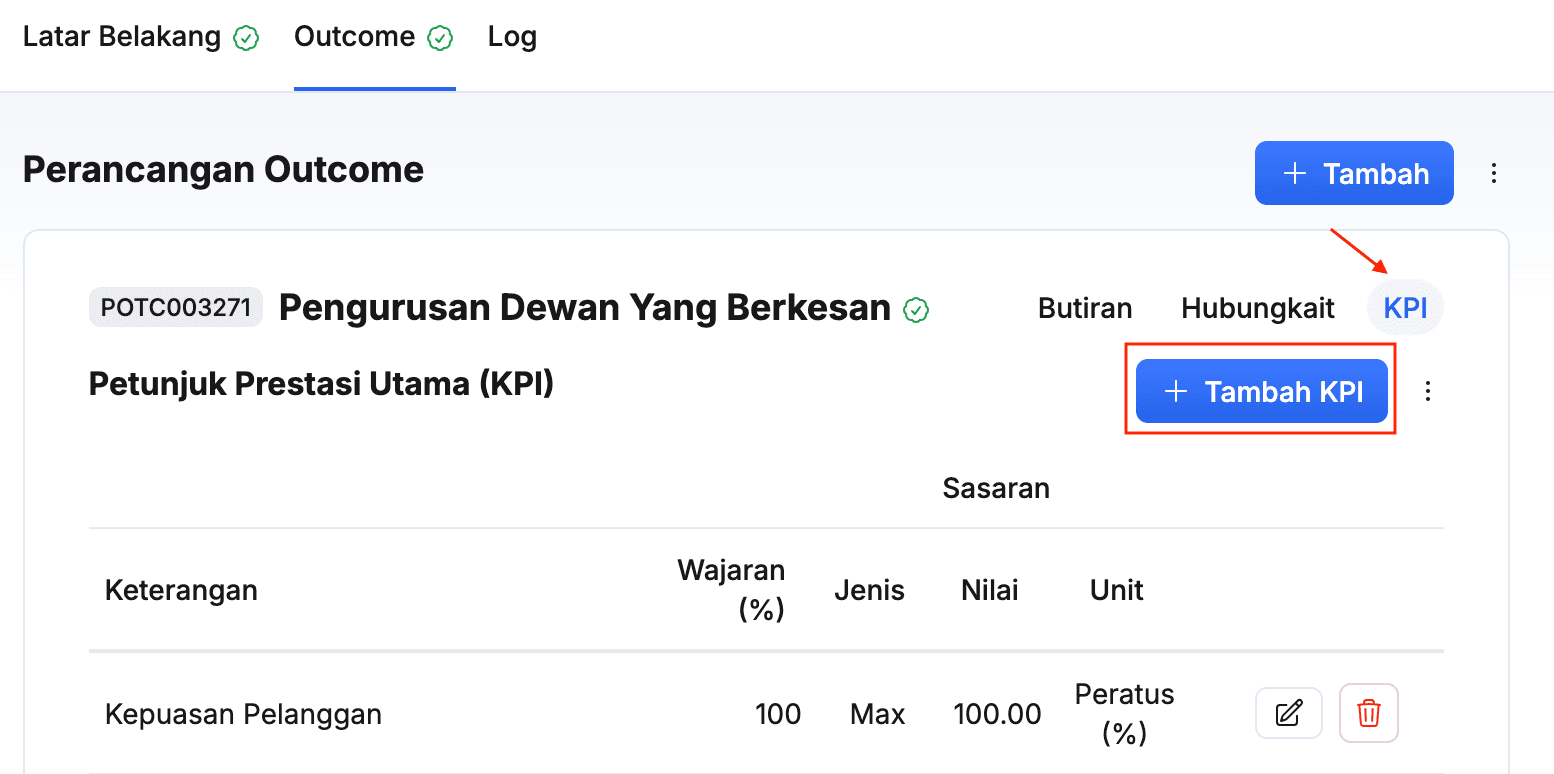Go to the Hubungkait section

pyautogui.click(x=1258, y=308)
